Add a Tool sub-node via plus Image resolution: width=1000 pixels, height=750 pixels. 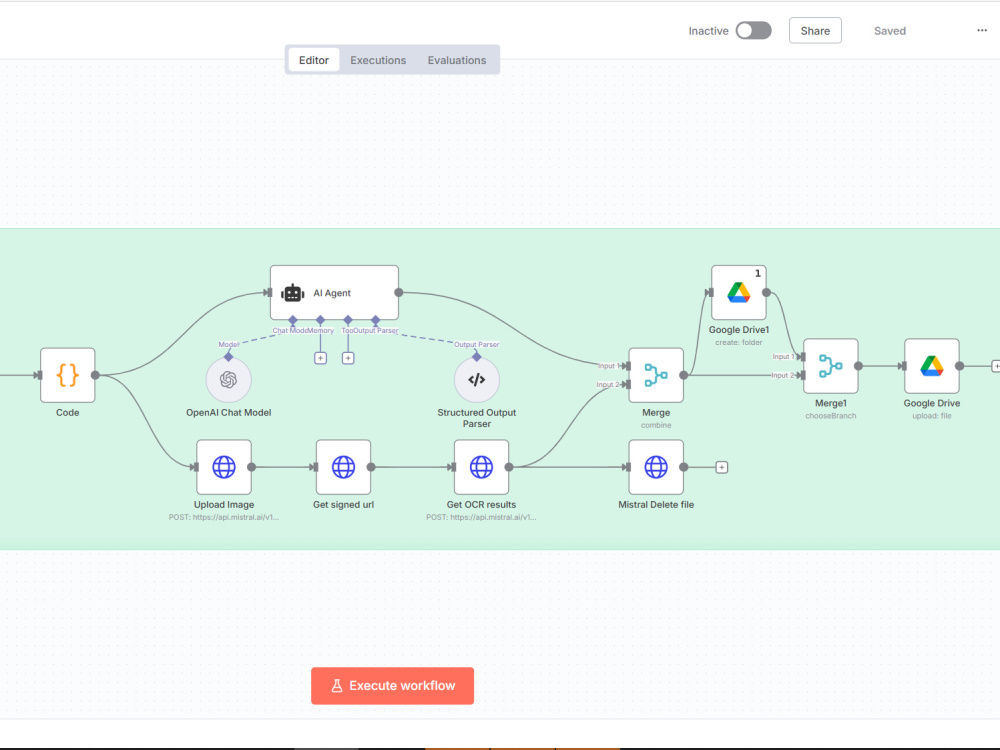pos(348,358)
